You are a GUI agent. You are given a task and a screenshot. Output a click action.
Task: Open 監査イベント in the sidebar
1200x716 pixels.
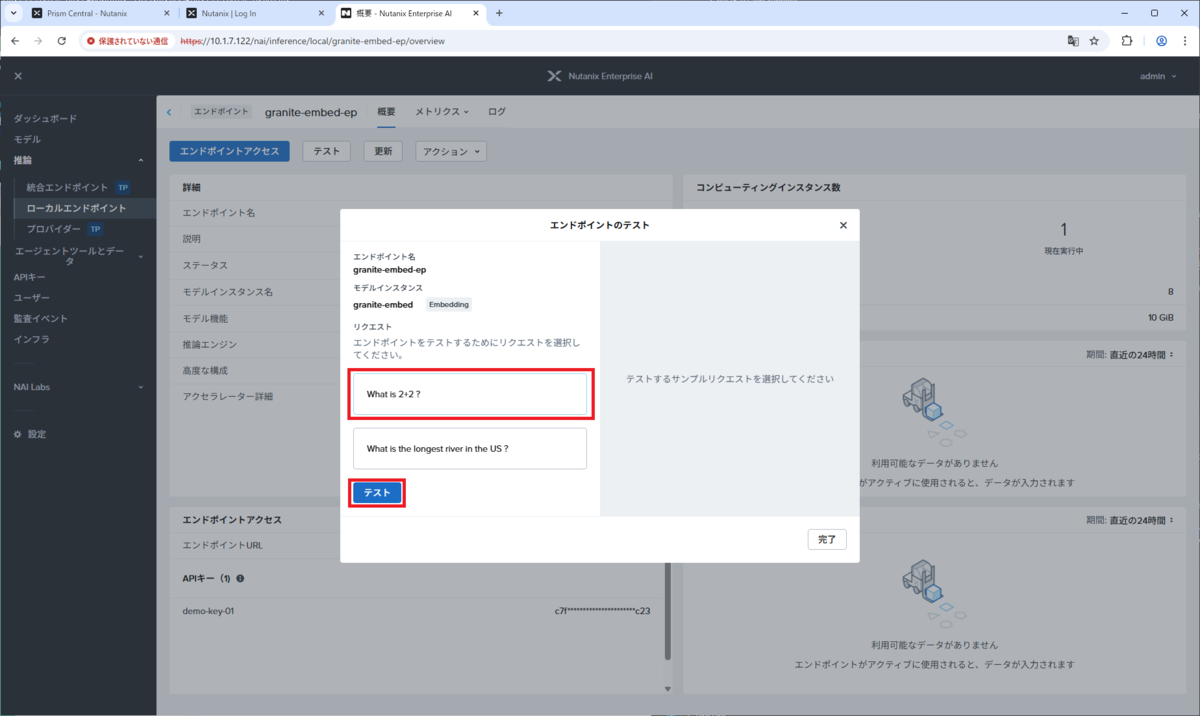coord(41,319)
